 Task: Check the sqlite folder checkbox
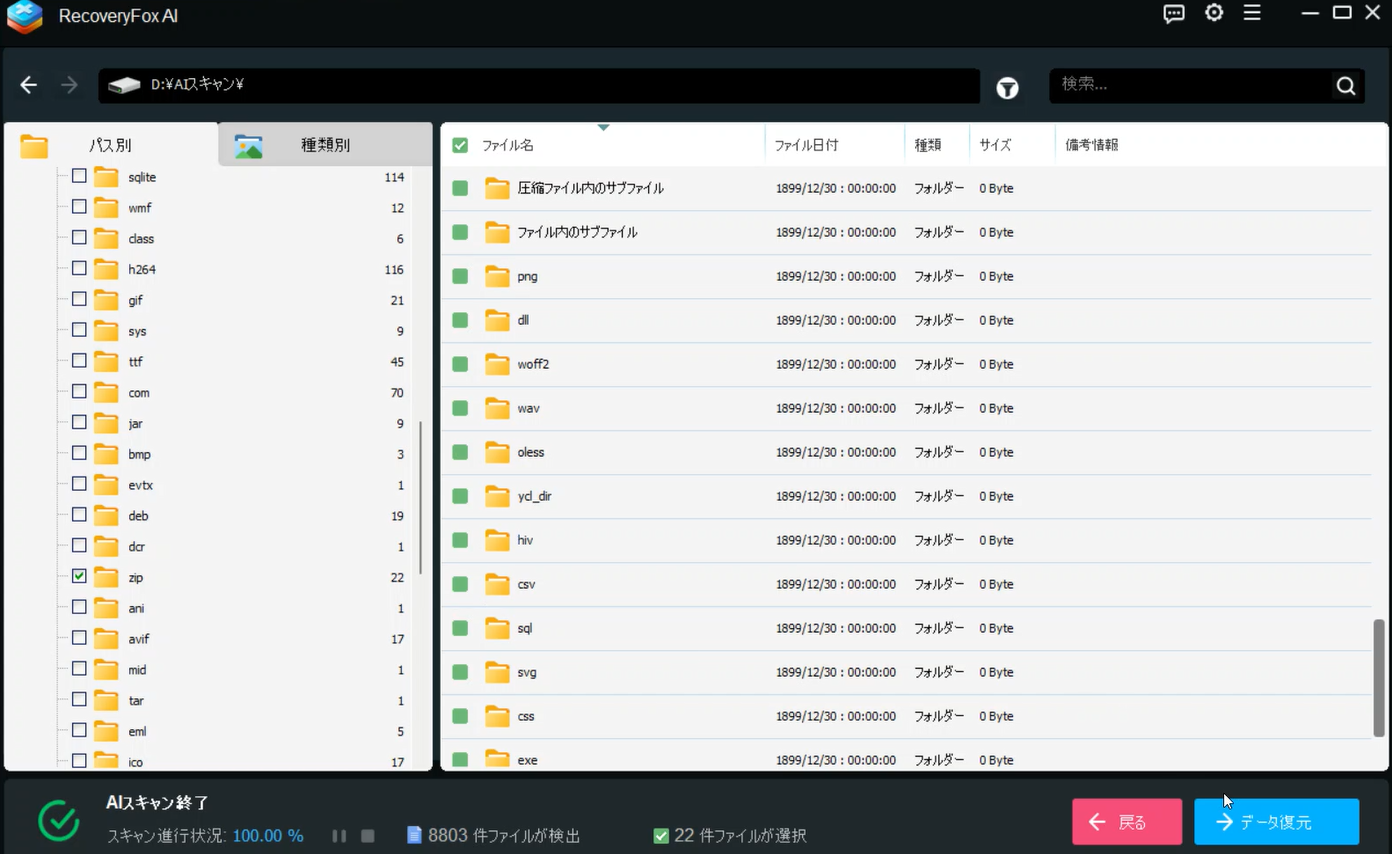[x=79, y=176]
